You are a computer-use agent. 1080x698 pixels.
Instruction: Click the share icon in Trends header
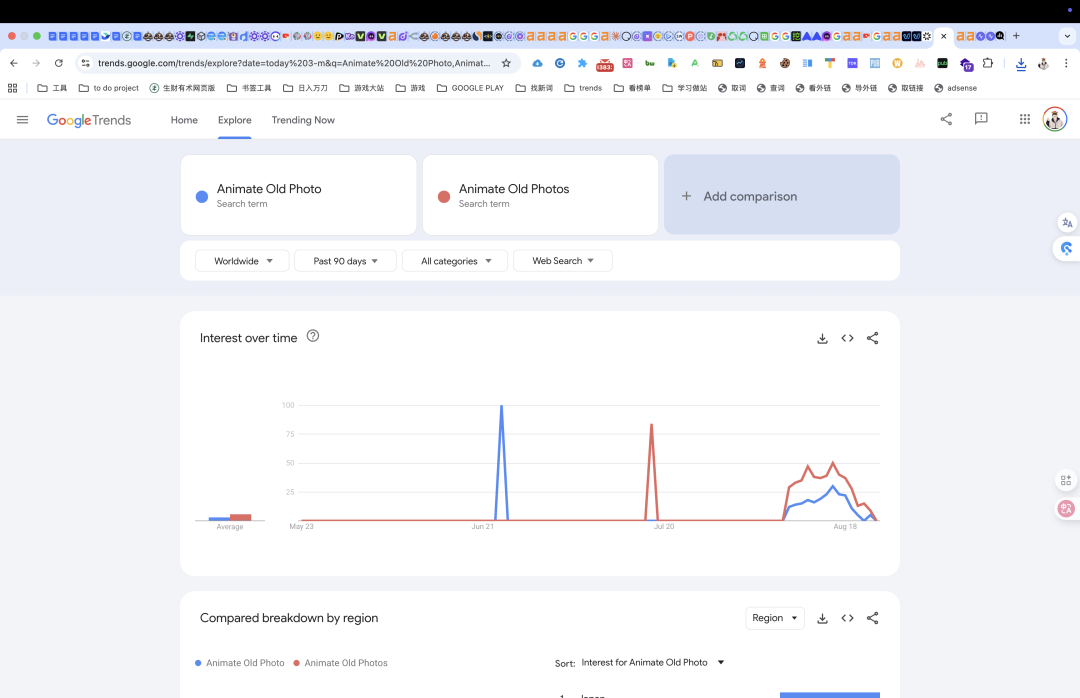tap(946, 119)
